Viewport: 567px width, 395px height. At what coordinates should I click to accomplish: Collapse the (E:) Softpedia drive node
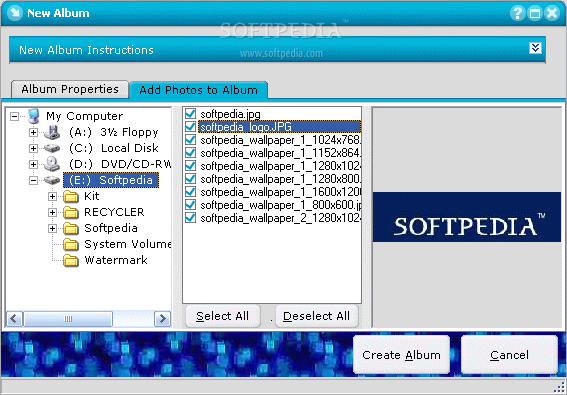[x=33, y=180]
